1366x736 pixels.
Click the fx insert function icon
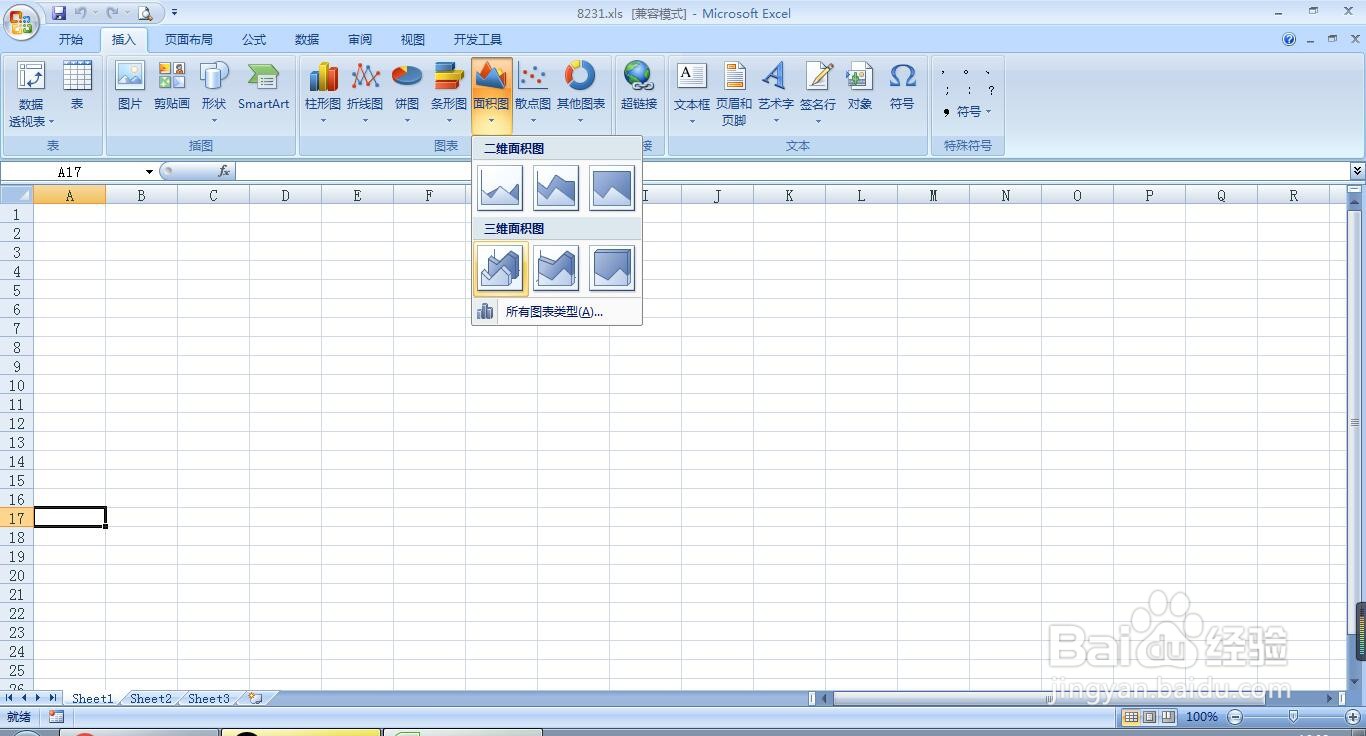[x=224, y=172]
